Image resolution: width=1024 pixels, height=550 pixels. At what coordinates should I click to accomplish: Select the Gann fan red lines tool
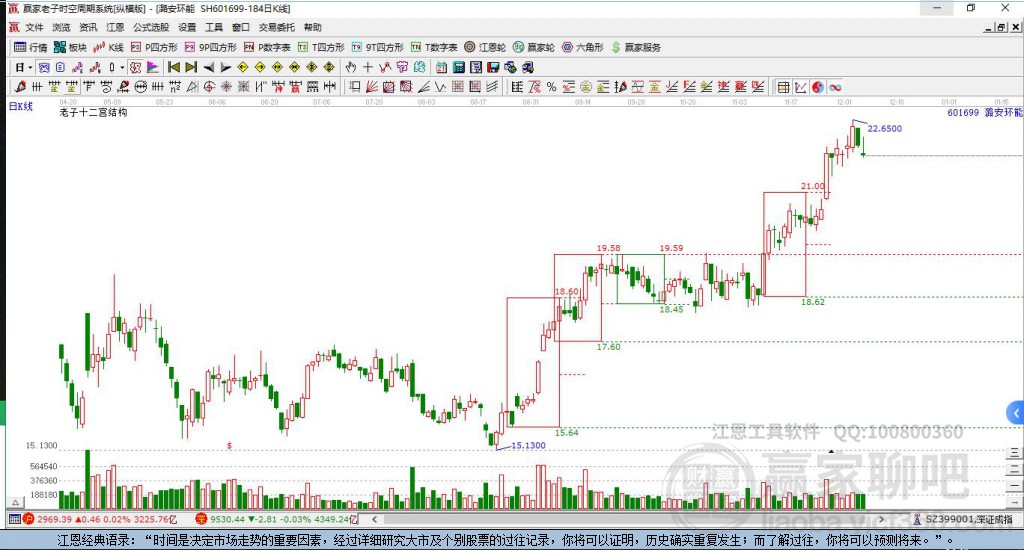pyautogui.click(x=372, y=87)
